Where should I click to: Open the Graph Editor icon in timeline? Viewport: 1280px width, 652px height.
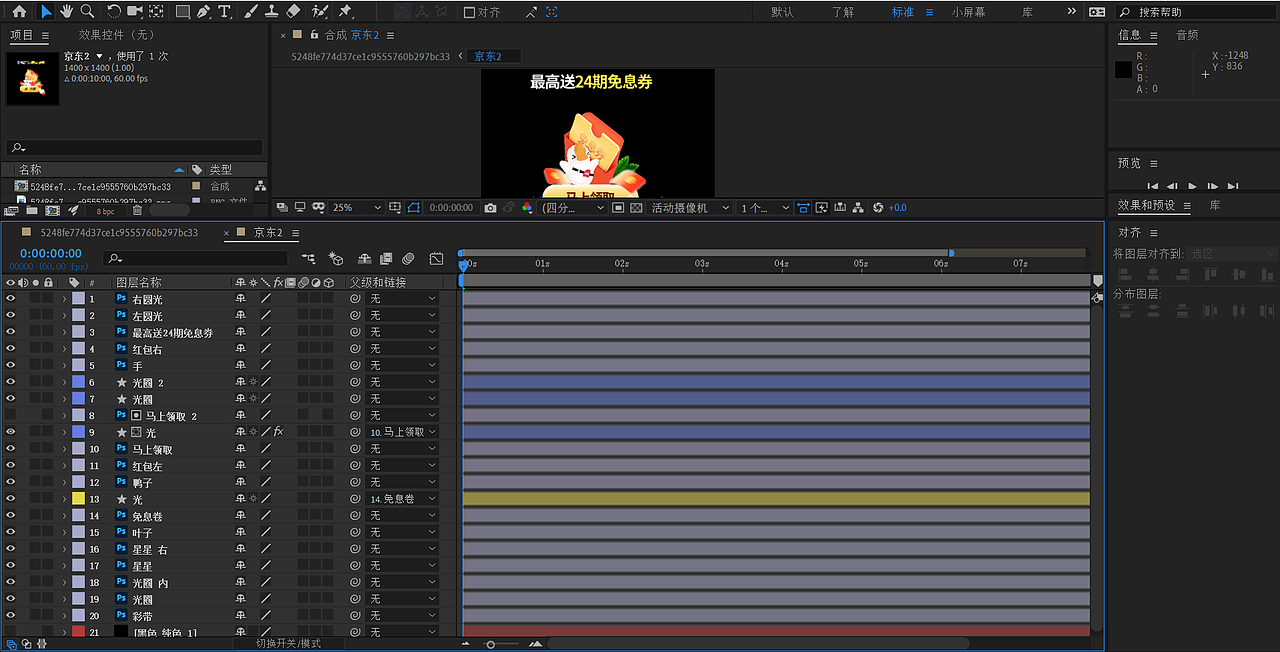(x=436, y=258)
